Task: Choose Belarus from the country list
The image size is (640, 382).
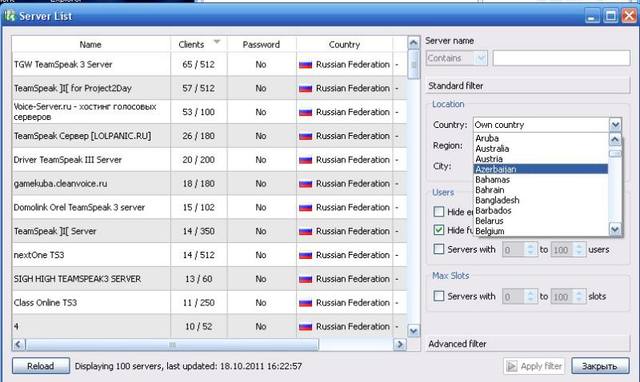Action: click(540, 221)
